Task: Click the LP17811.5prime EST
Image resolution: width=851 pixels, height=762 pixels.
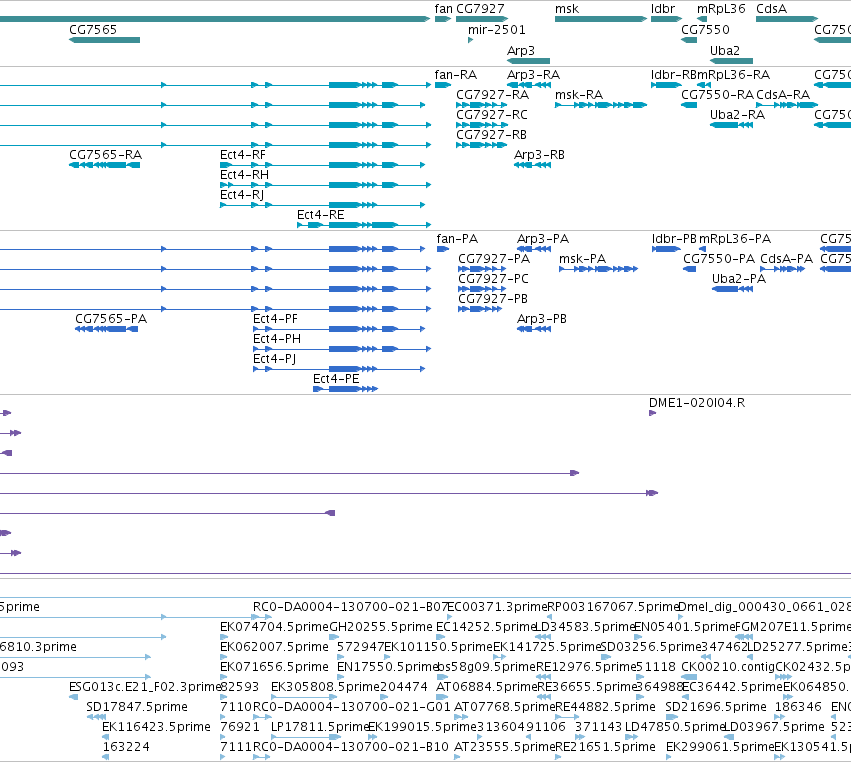Action: [306, 737]
